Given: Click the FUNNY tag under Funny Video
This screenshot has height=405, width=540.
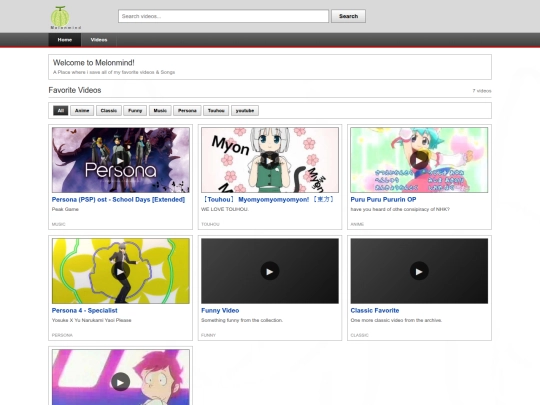Looking at the screenshot, I should [208, 335].
